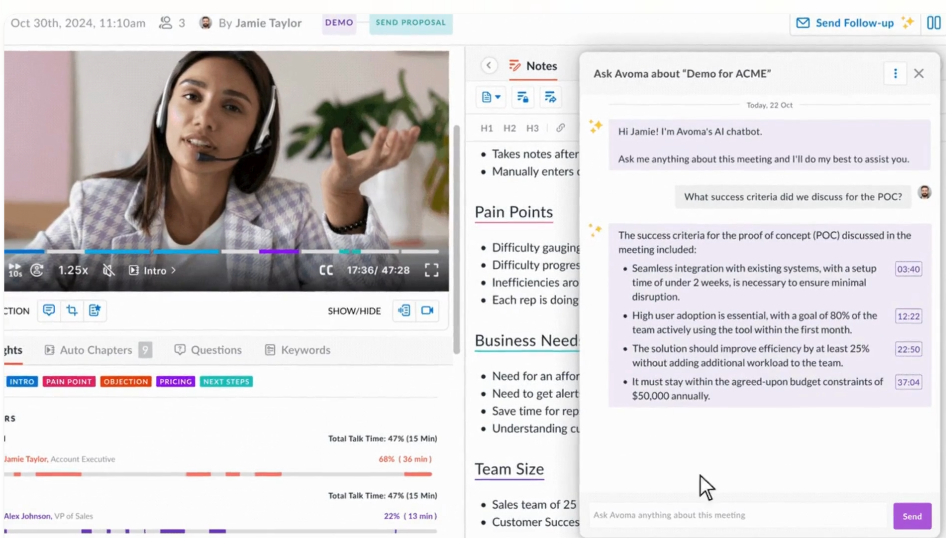946x538 pixels.
Task: Click the Business Needs heading in notes
Action: coord(527,341)
